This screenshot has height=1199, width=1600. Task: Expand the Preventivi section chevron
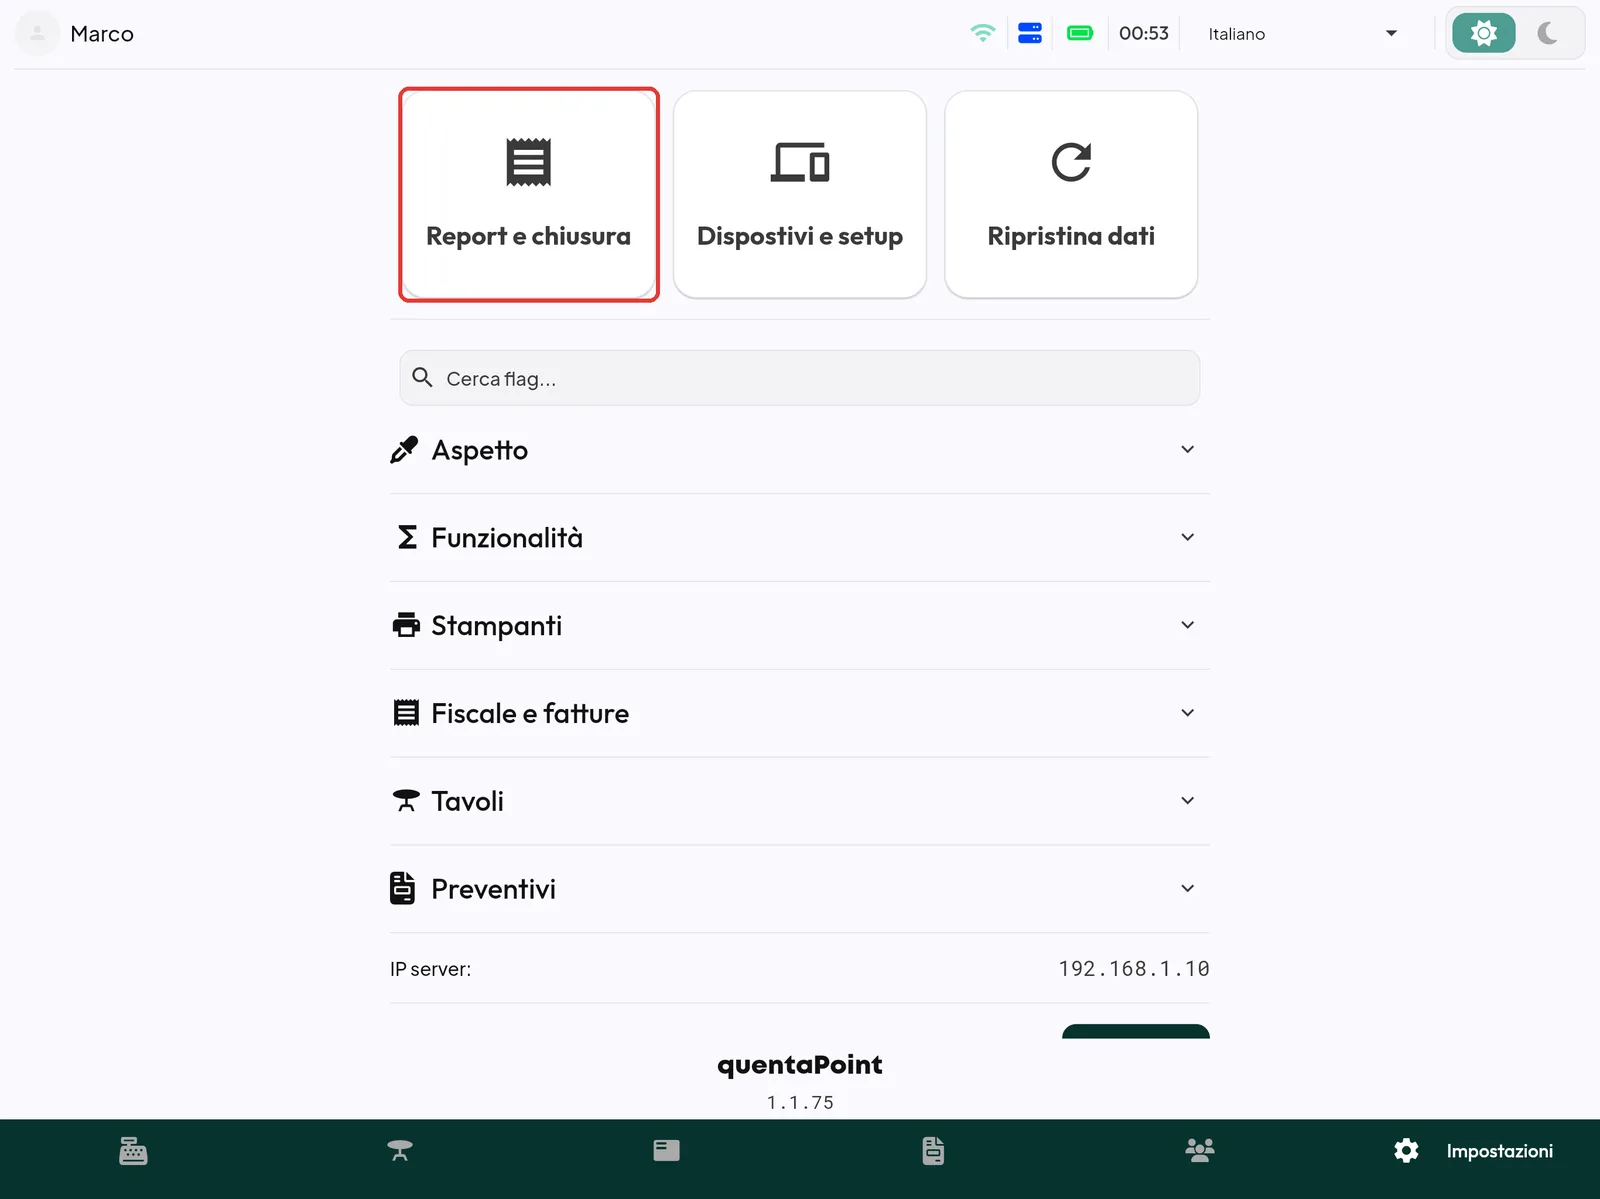(1187, 889)
